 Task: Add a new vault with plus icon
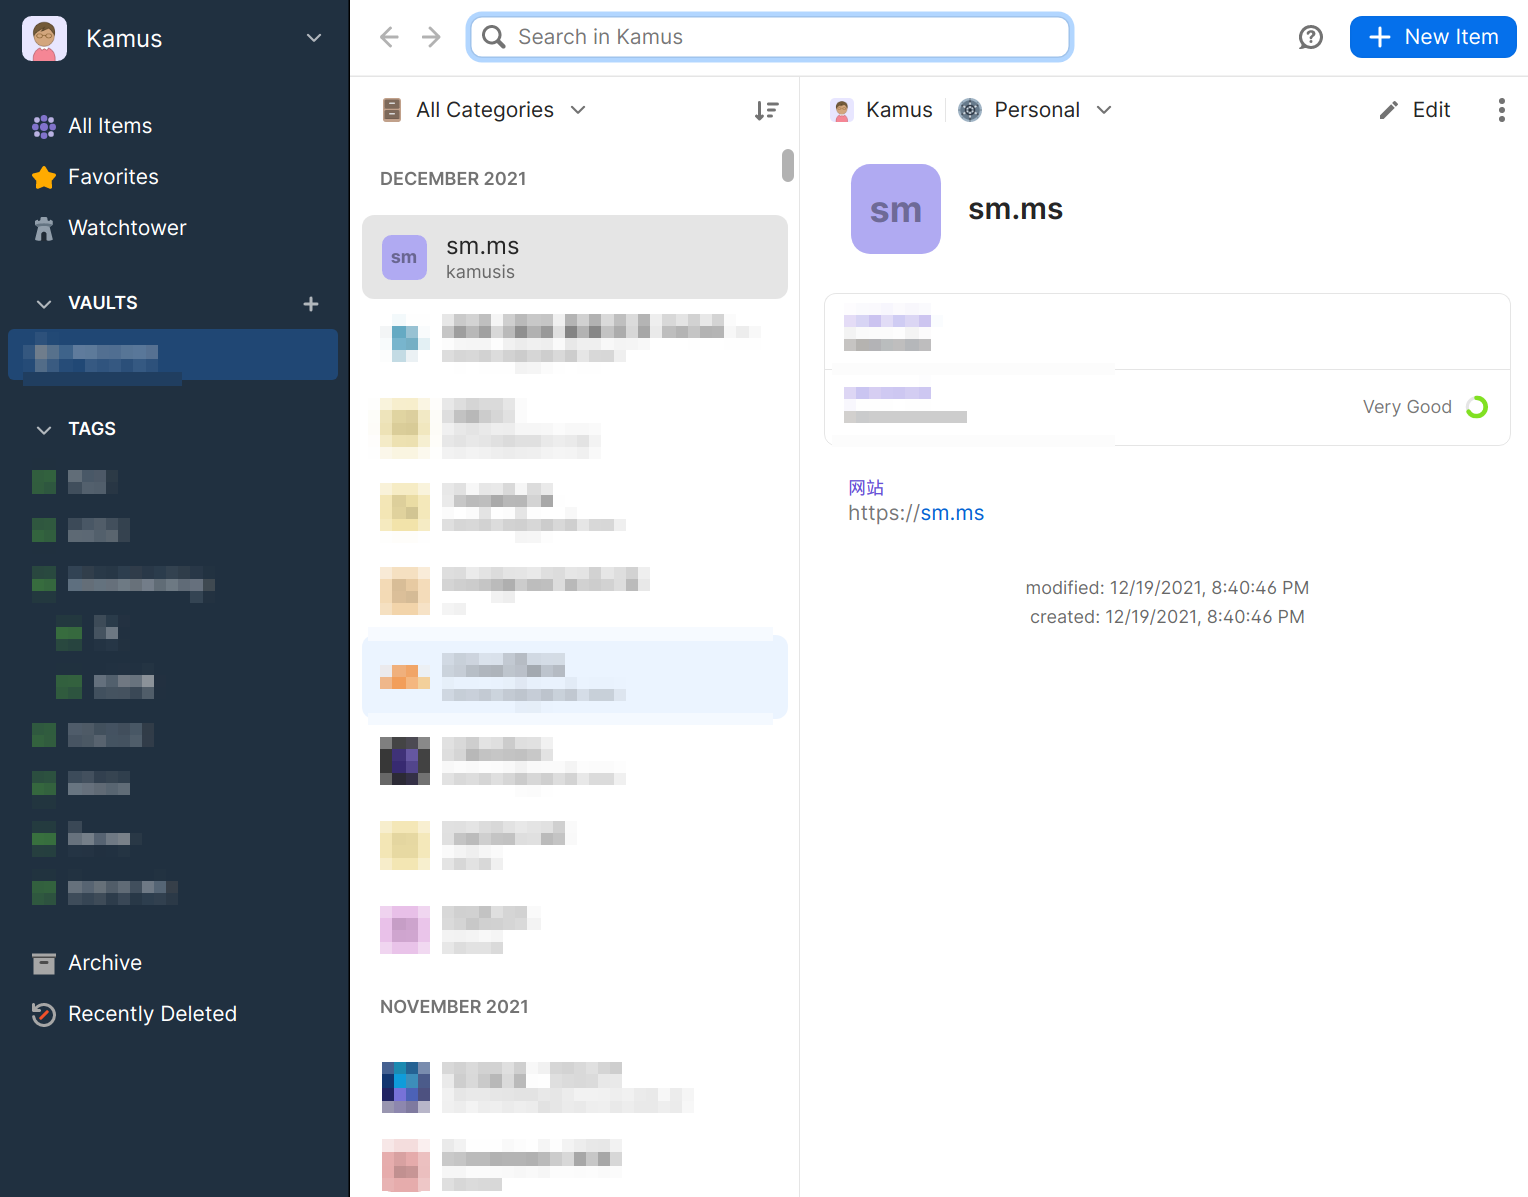pyautogui.click(x=311, y=304)
